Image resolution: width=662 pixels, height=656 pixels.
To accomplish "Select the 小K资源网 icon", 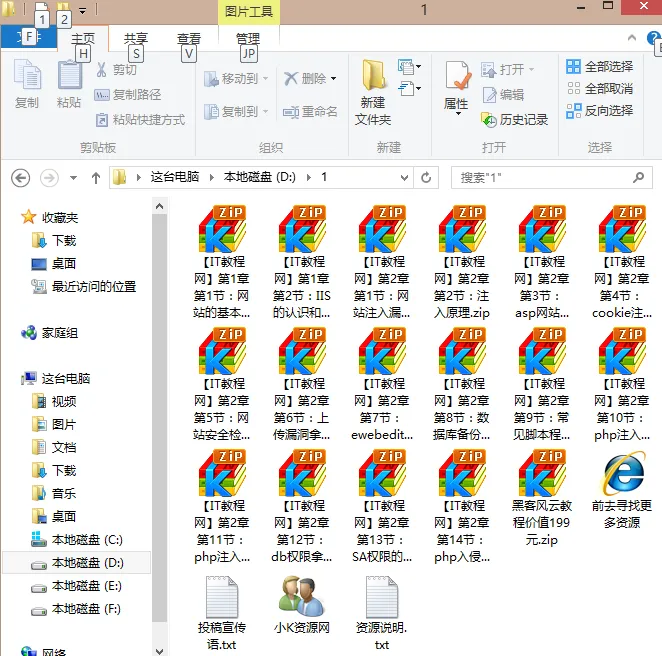I will coord(300,600).
